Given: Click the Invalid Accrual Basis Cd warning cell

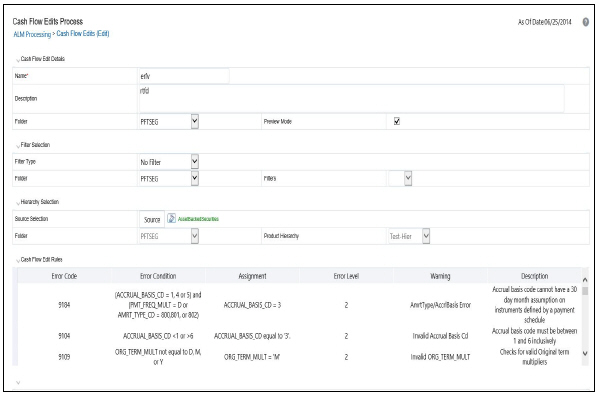Looking at the screenshot, I should (x=440, y=336).
